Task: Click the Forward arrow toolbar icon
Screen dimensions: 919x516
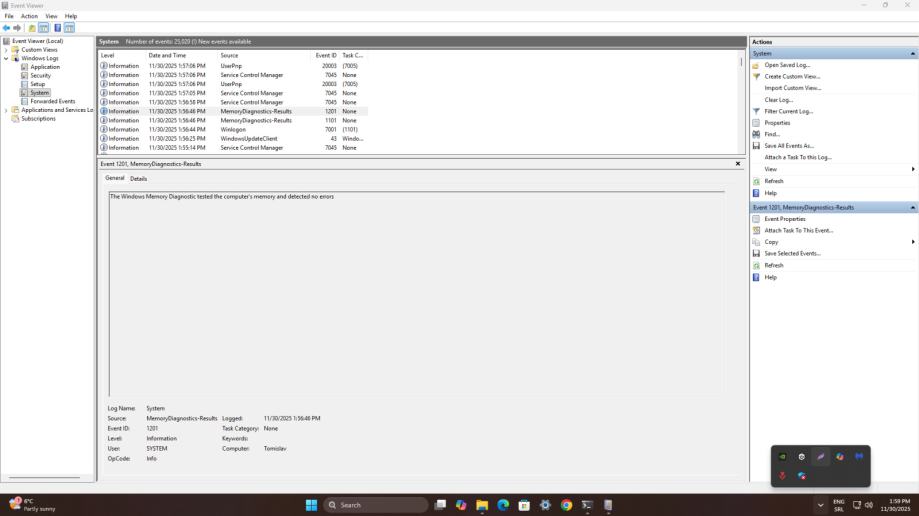Action: pos(17,28)
